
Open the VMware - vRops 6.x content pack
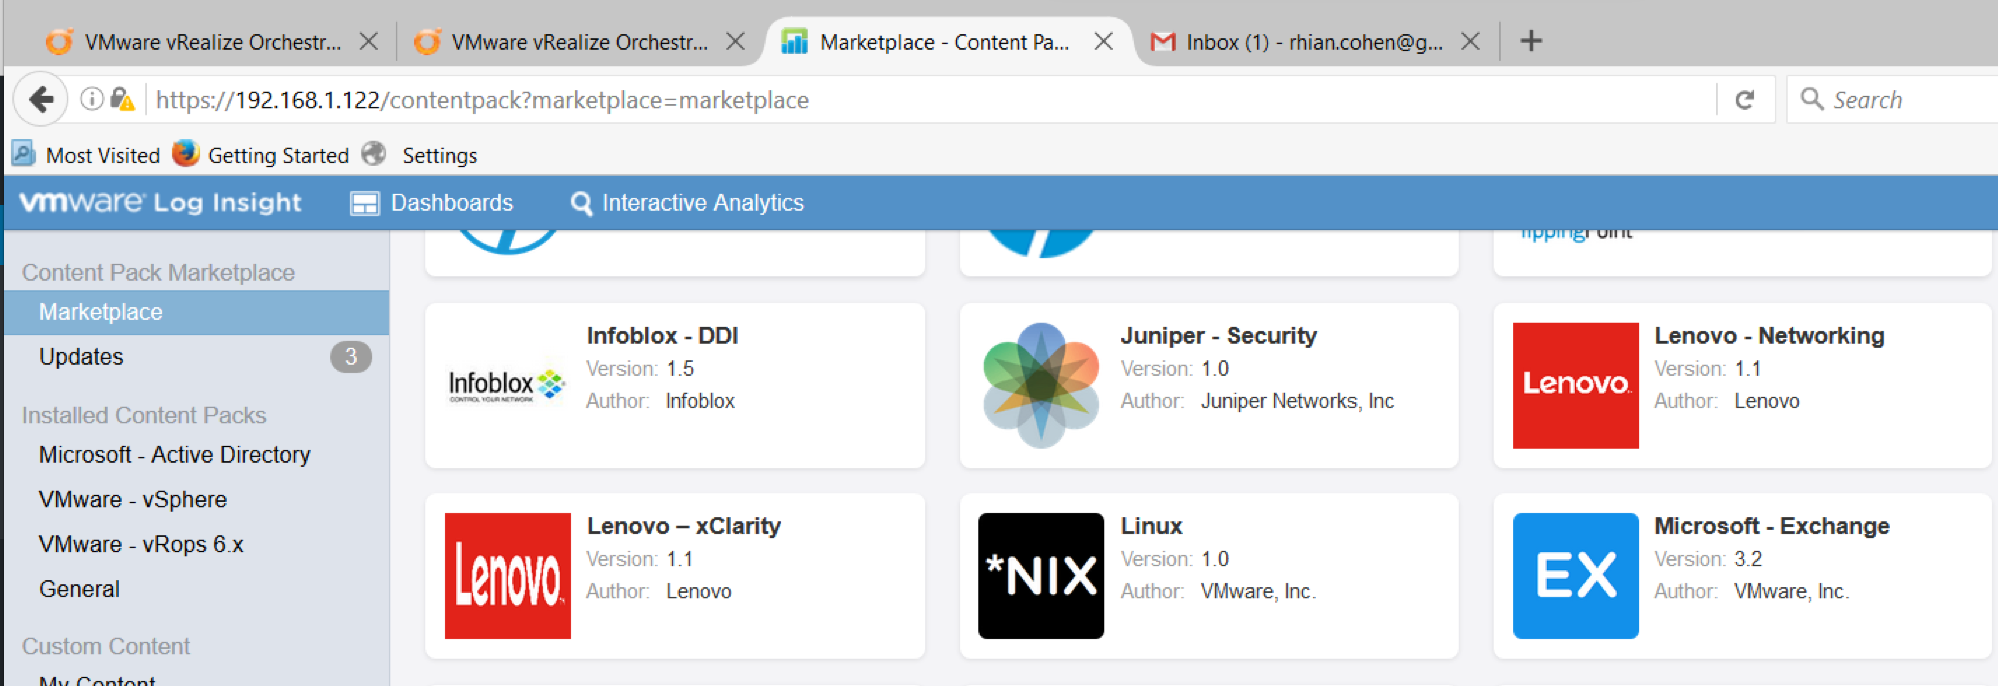coord(141,544)
